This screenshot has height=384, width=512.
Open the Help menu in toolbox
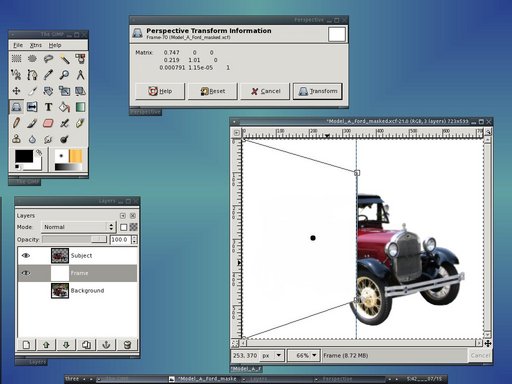[x=55, y=45]
